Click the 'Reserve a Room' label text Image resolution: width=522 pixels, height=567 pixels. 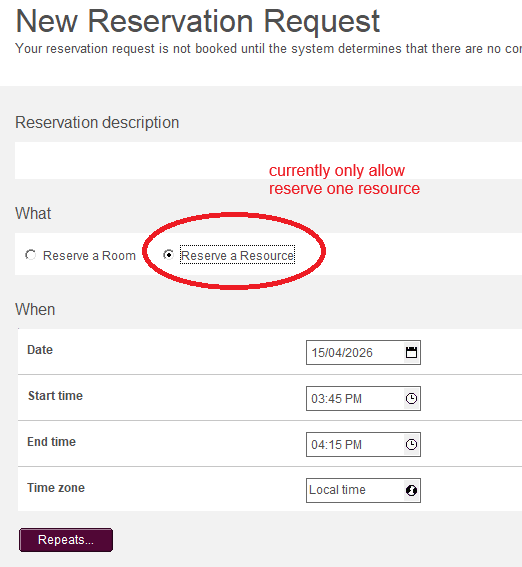tap(89, 255)
